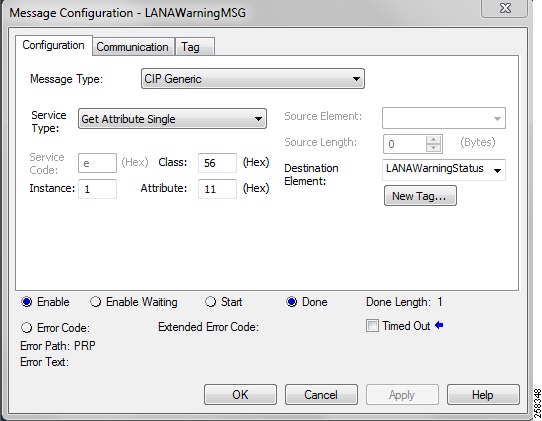The width and height of the screenshot is (542, 421).
Task: Click the Cancel button
Action: pos(321,394)
